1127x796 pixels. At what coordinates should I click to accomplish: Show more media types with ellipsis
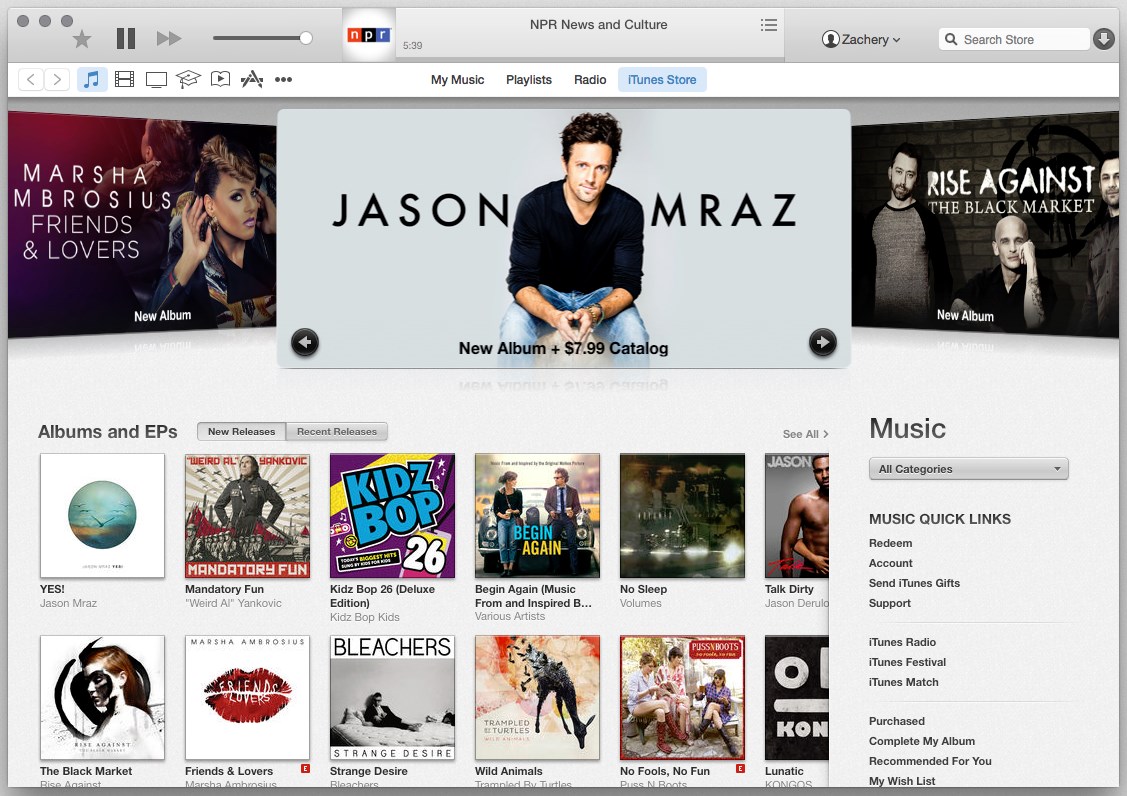(283, 79)
